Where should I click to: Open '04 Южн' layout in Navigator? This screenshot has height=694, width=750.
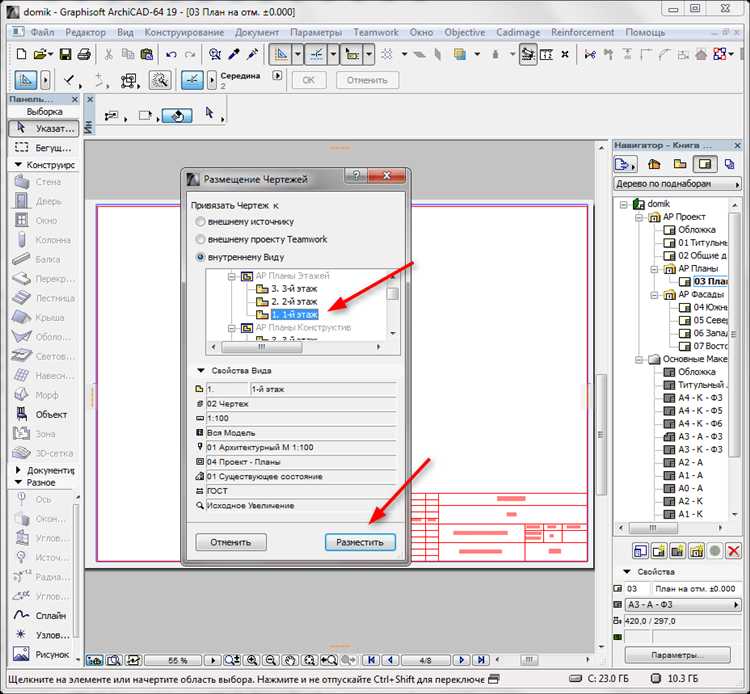point(710,307)
